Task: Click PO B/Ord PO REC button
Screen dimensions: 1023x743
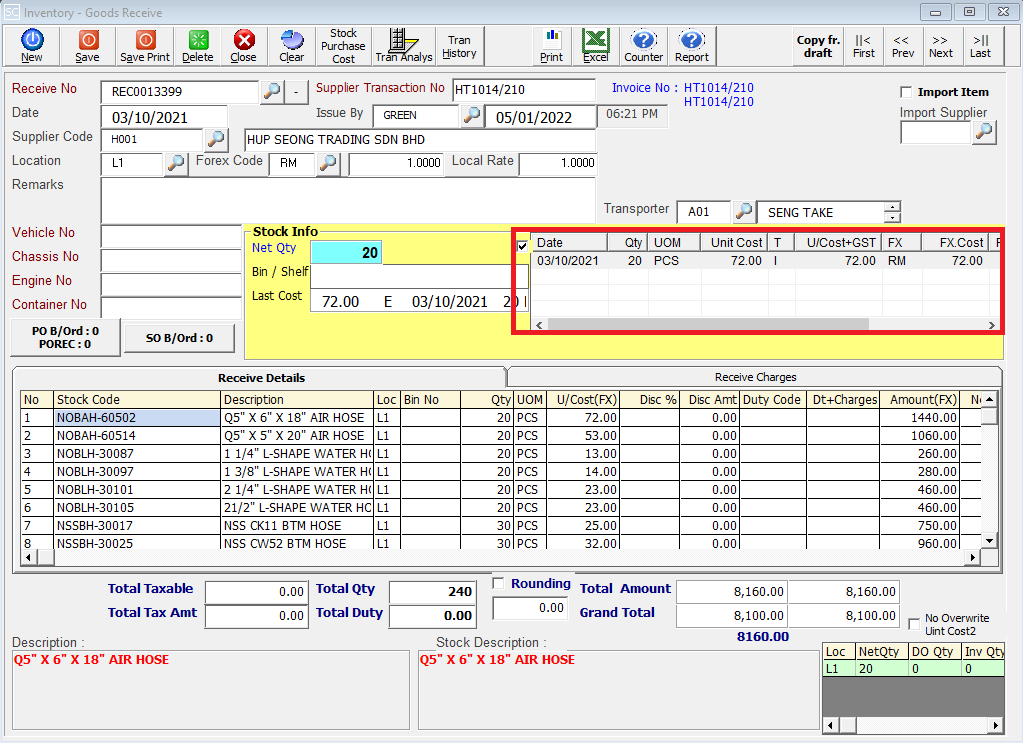Action: coord(65,337)
